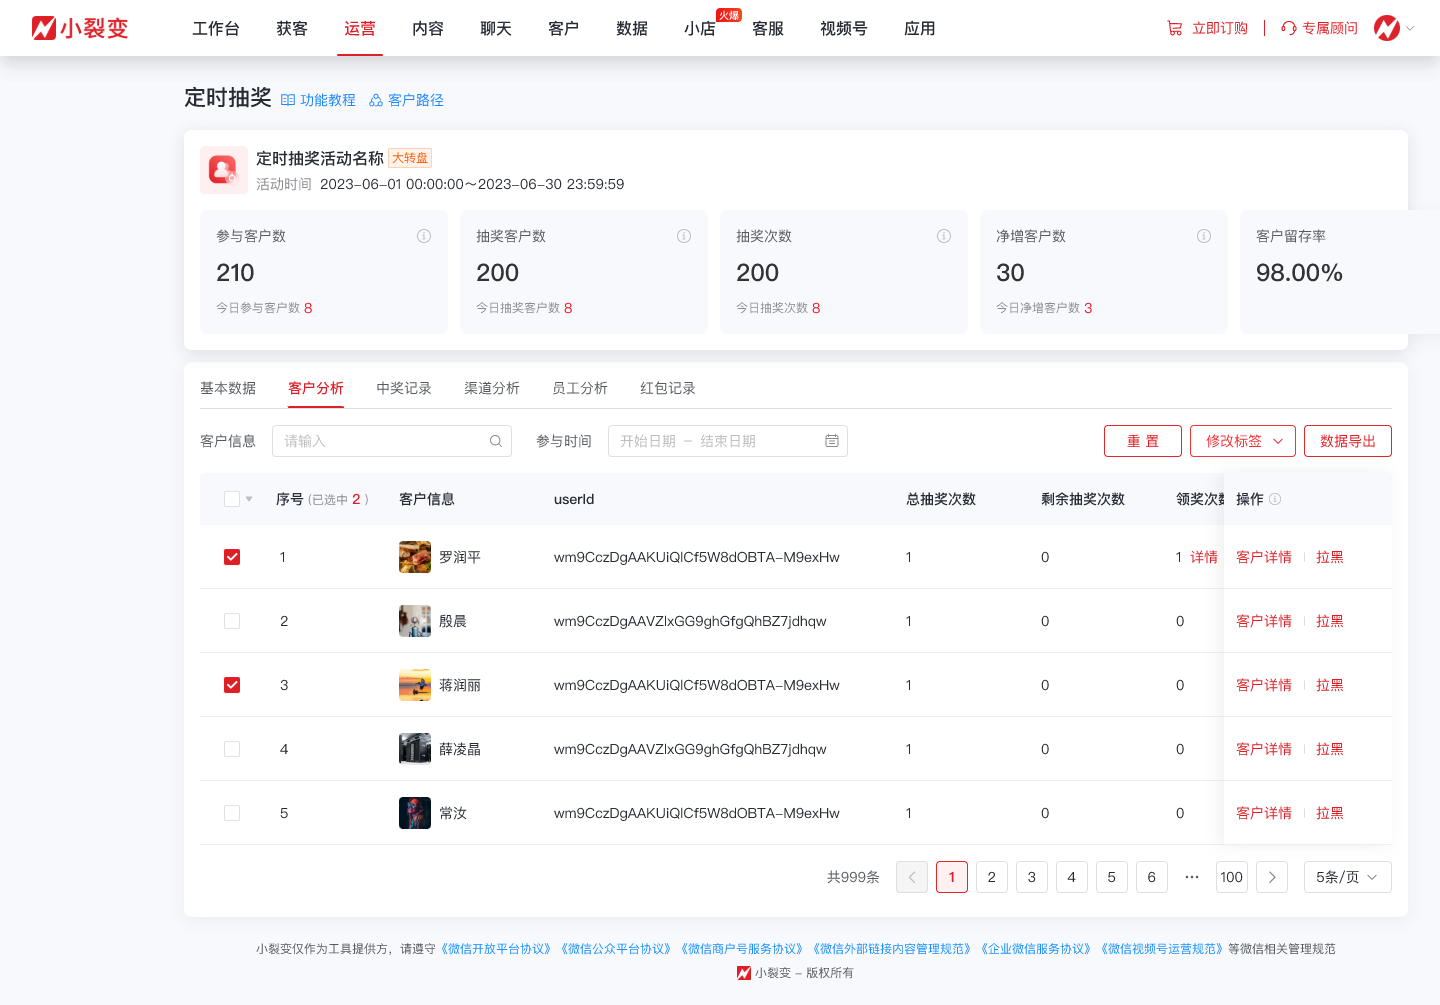Viewport: 1440px width, 1005px height.
Task: Click 罗润平's avatar thumbnail
Action: pos(415,557)
